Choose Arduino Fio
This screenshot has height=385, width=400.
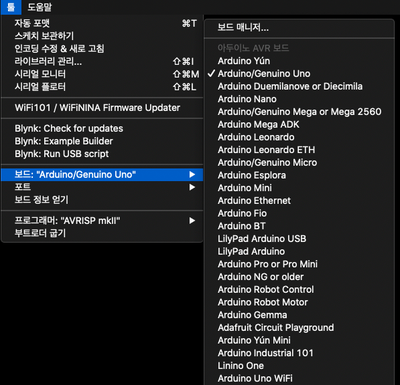coord(299,213)
